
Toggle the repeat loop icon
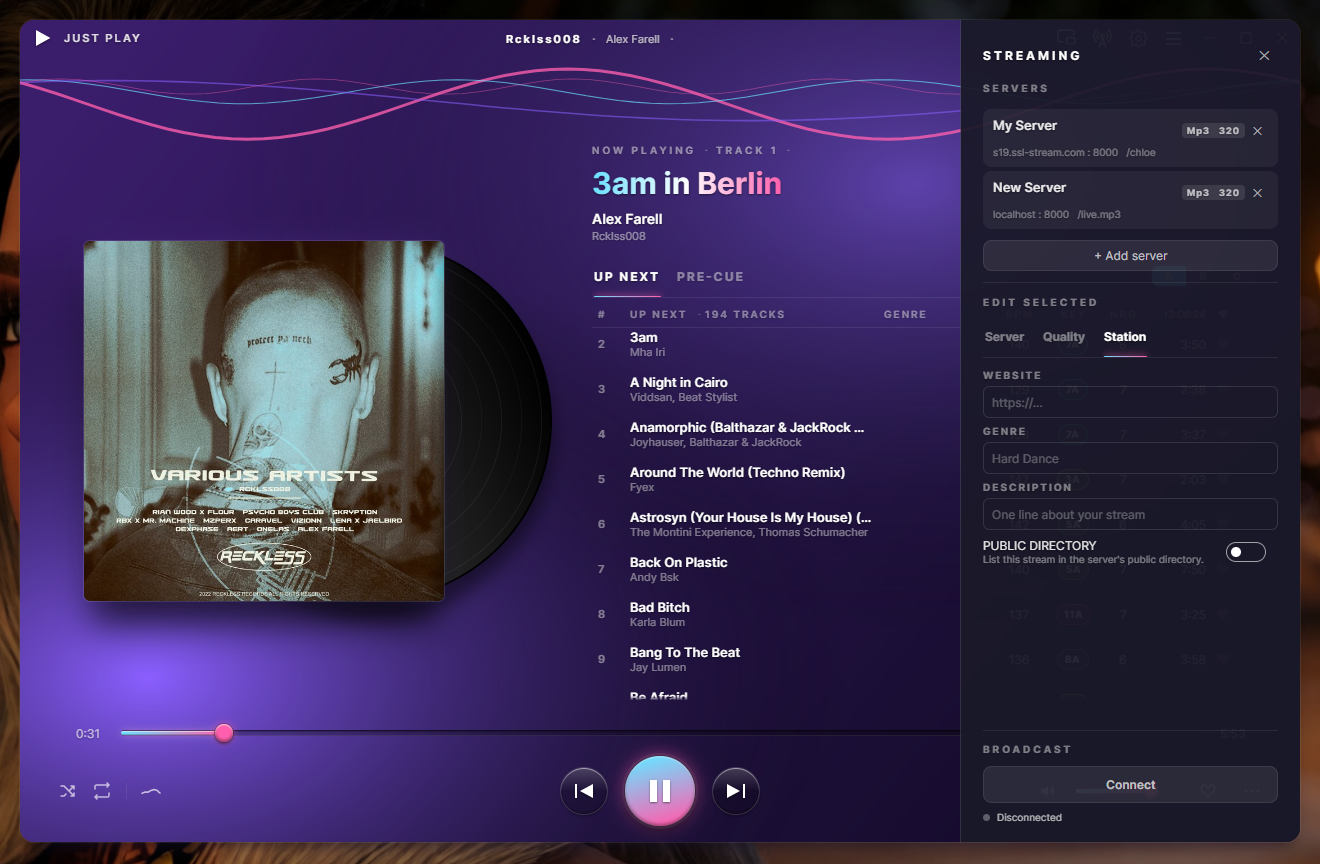(102, 791)
